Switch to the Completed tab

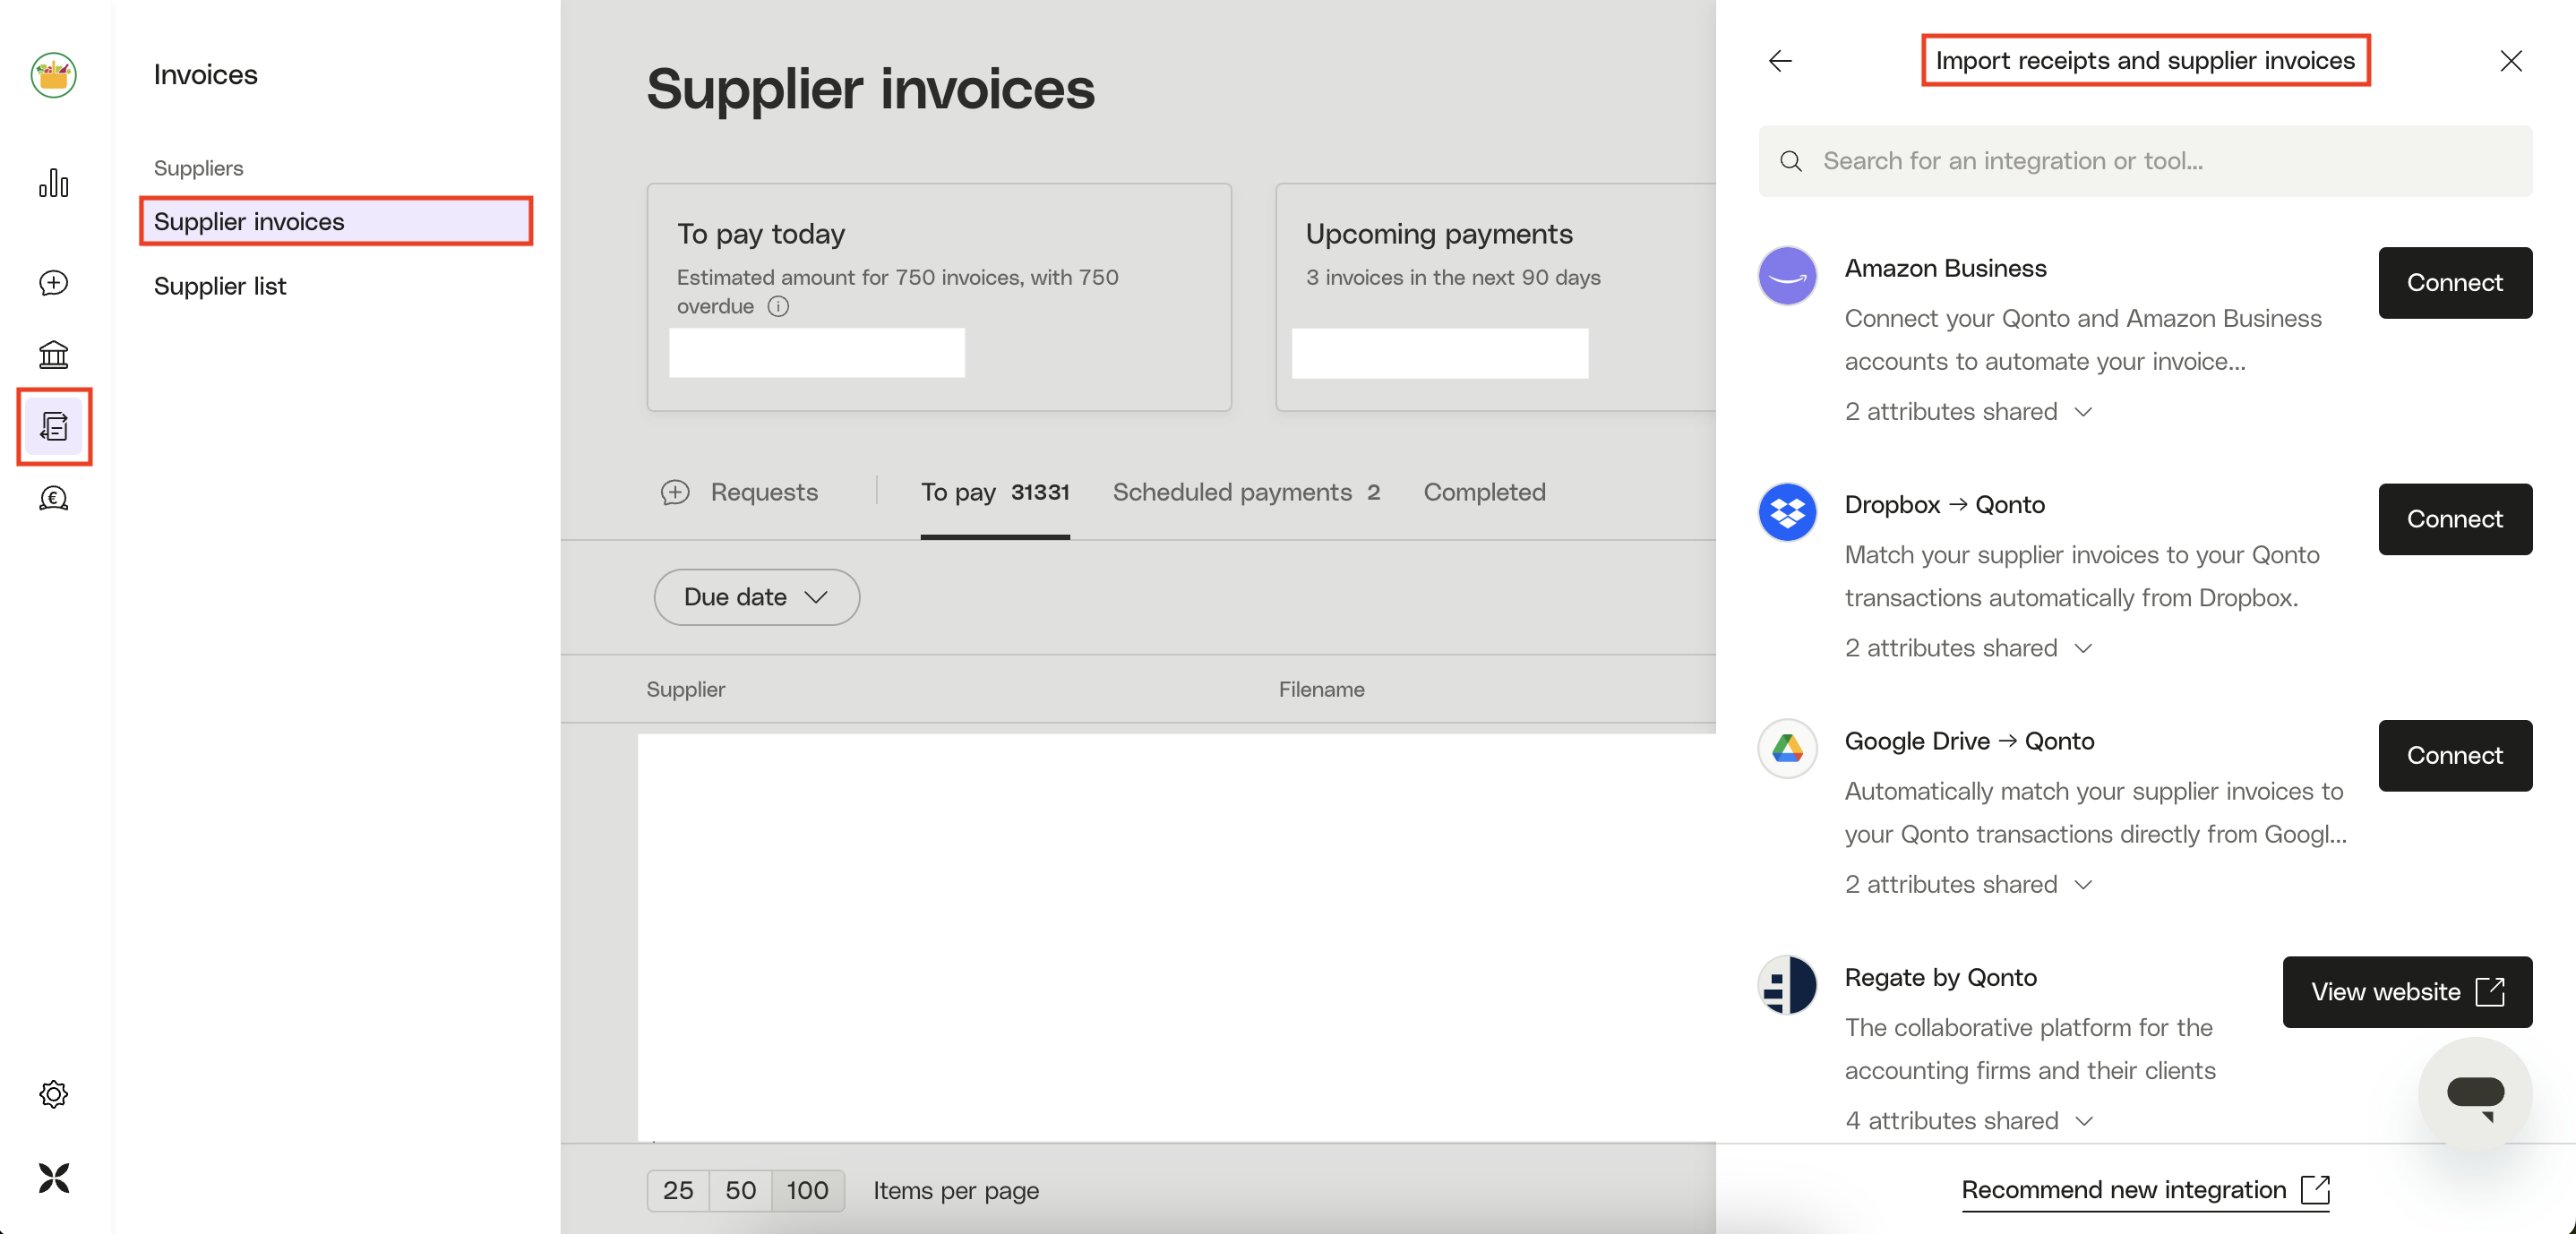pos(1484,492)
